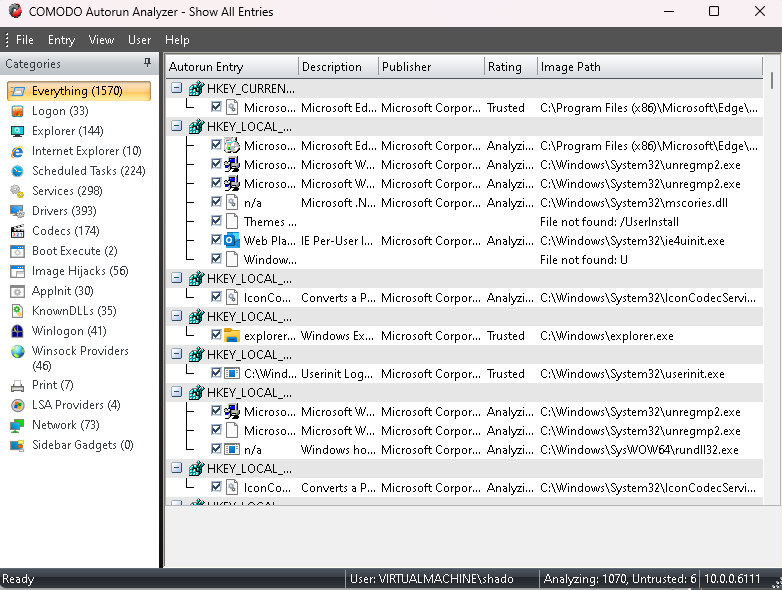Open the Internet Explorer category icon
Image resolution: width=782 pixels, height=590 pixels.
[x=17, y=151]
